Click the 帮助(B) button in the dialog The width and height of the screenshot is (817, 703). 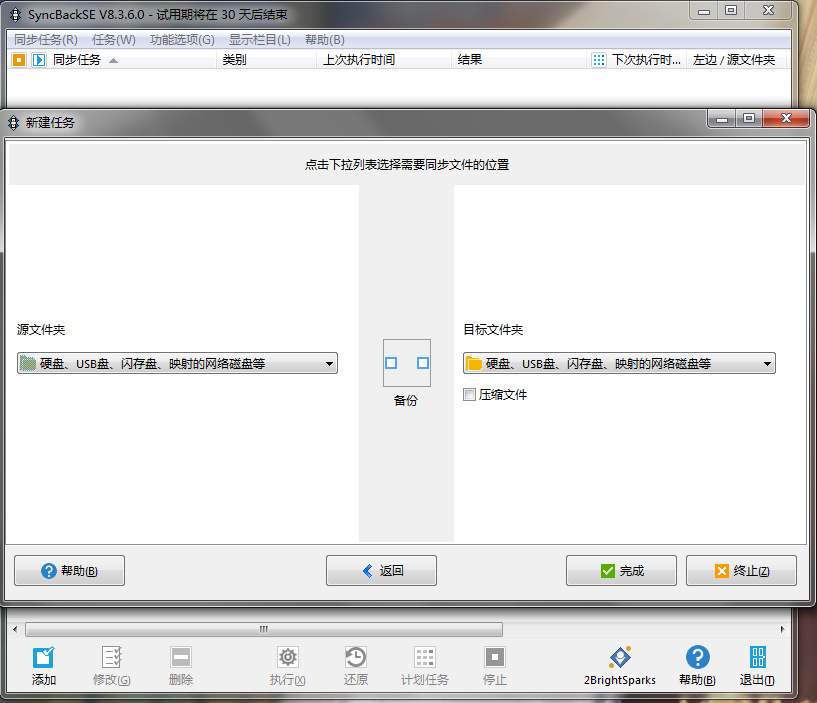tap(69, 571)
